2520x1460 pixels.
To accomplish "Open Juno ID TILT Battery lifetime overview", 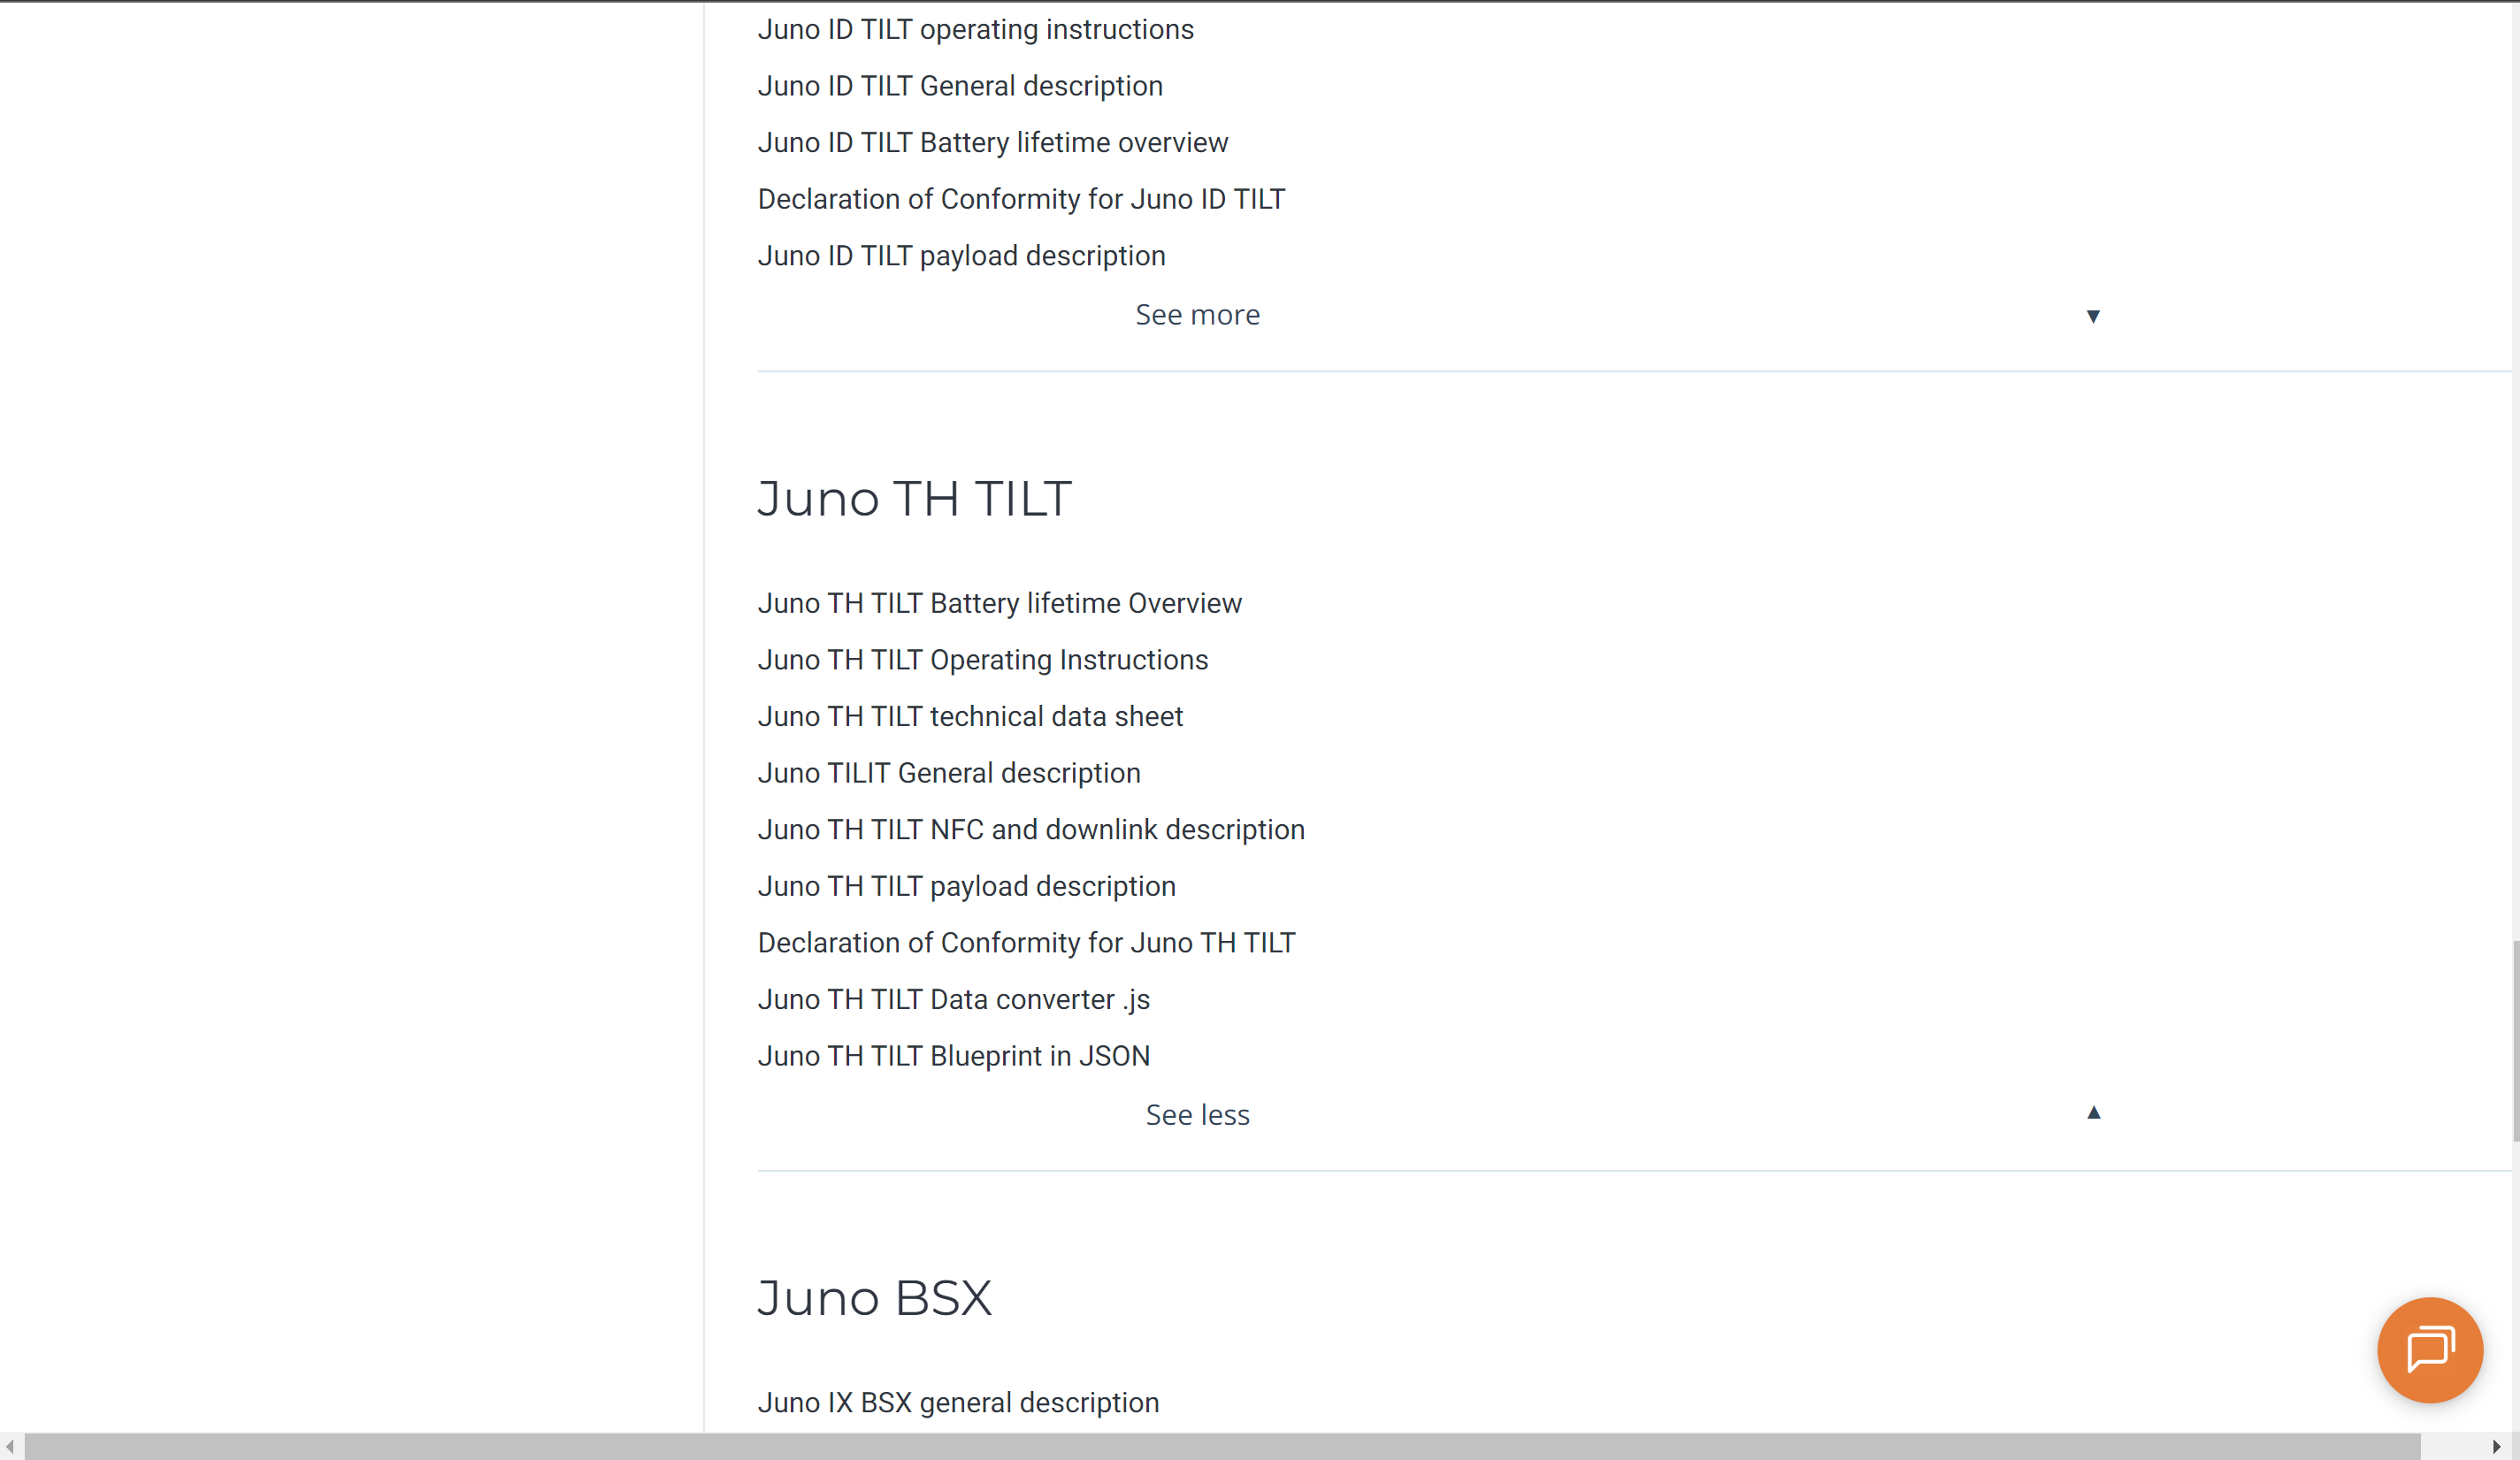I will 992,143.
